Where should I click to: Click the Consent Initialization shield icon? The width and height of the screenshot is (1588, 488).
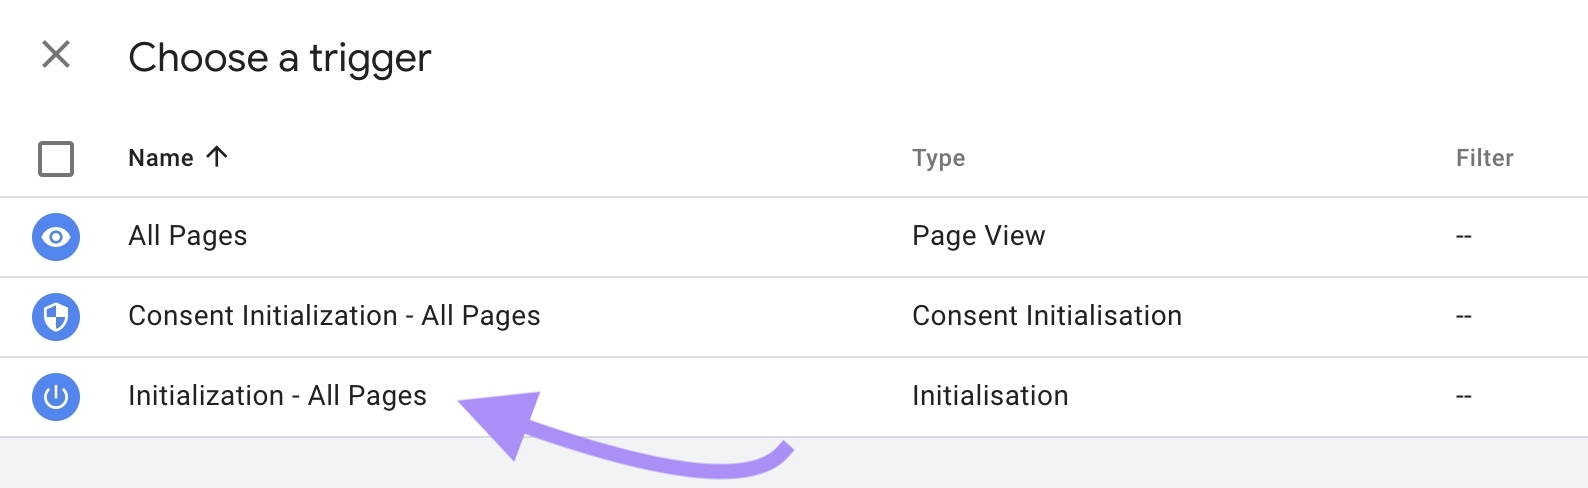[56, 317]
